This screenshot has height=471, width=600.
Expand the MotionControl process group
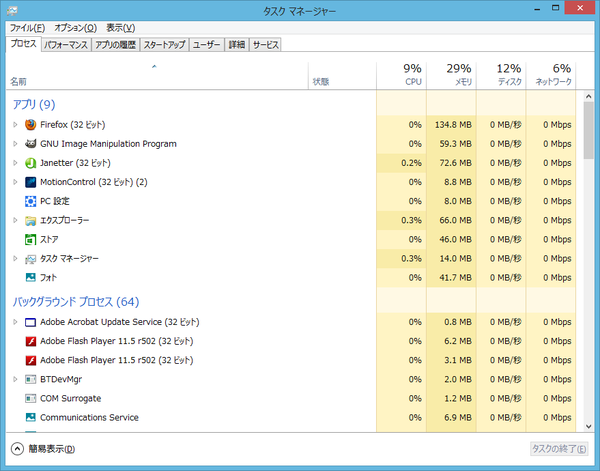15,182
